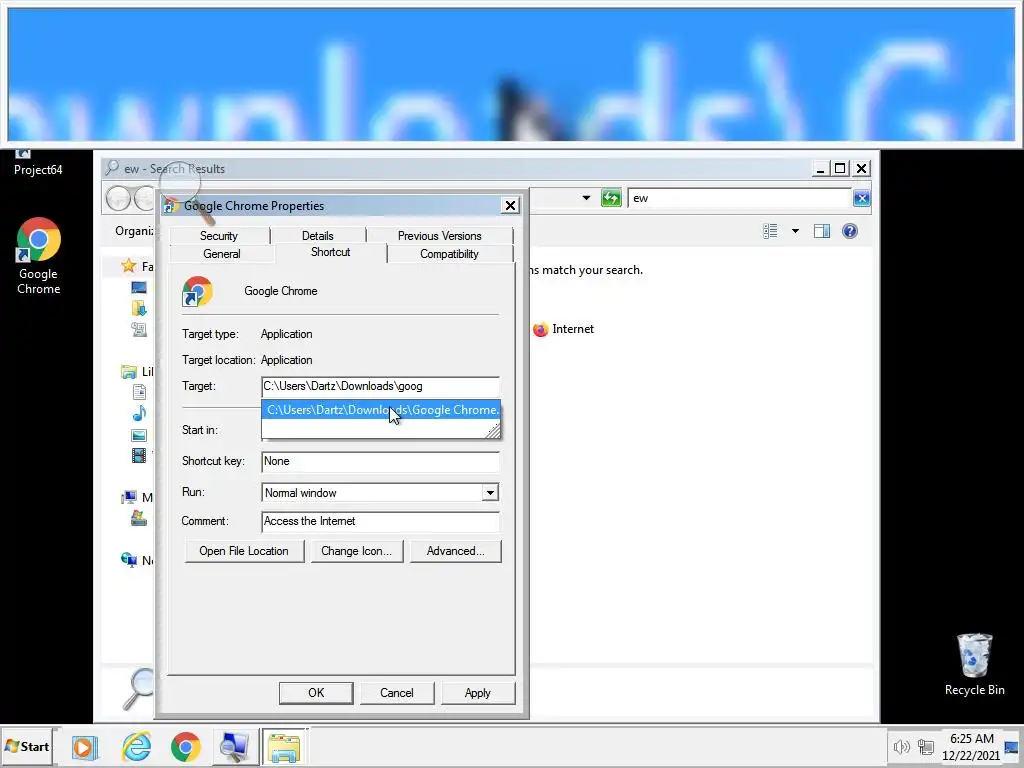Viewport: 1024px width, 768px height.
Task: Click Favorites star in Explorer navigation pane
Action: (x=129, y=266)
